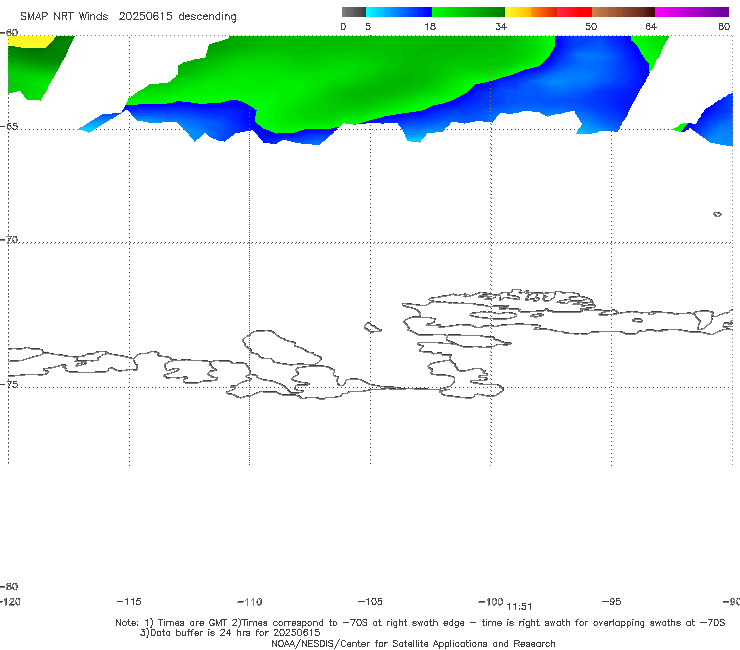
Task: Click the color bar label "34"
Action: (501, 27)
